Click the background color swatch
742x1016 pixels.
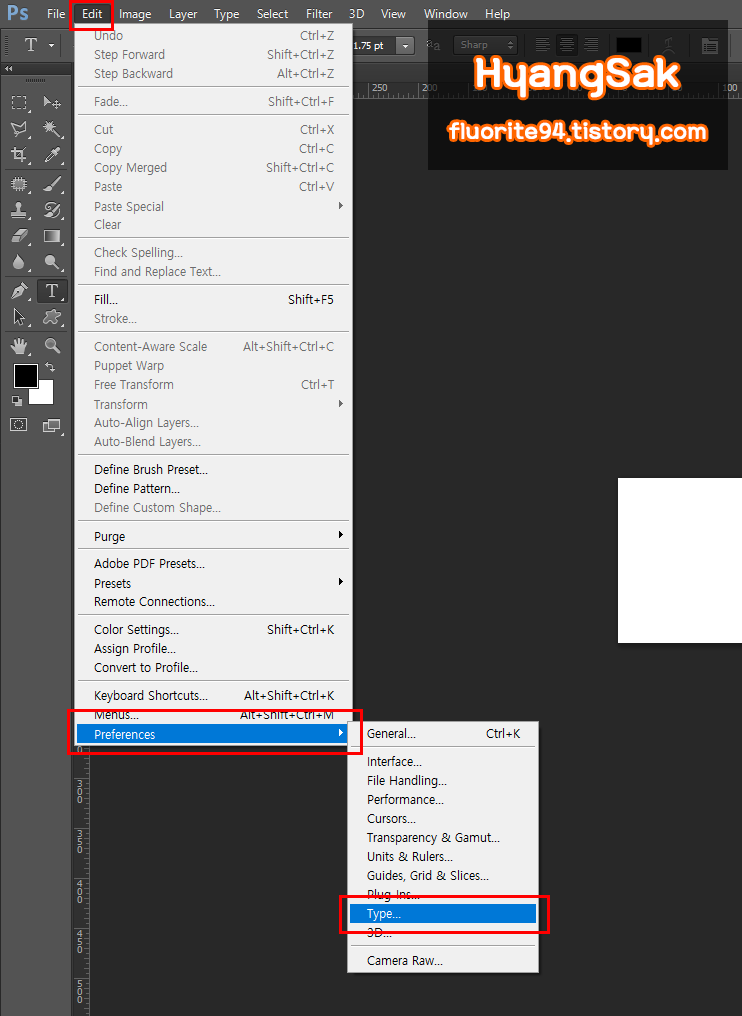pyautogui.click(x=43, y=395)
